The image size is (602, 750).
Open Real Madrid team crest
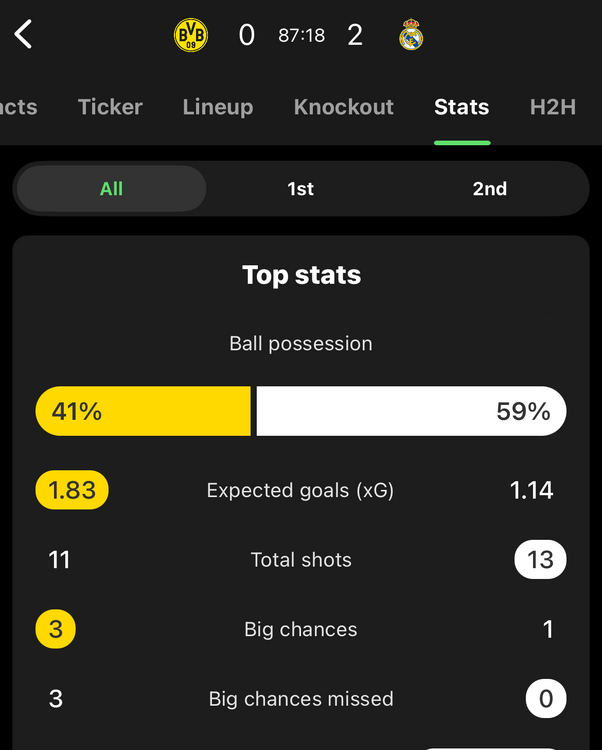pyautogui.click(x=411, y=36)
